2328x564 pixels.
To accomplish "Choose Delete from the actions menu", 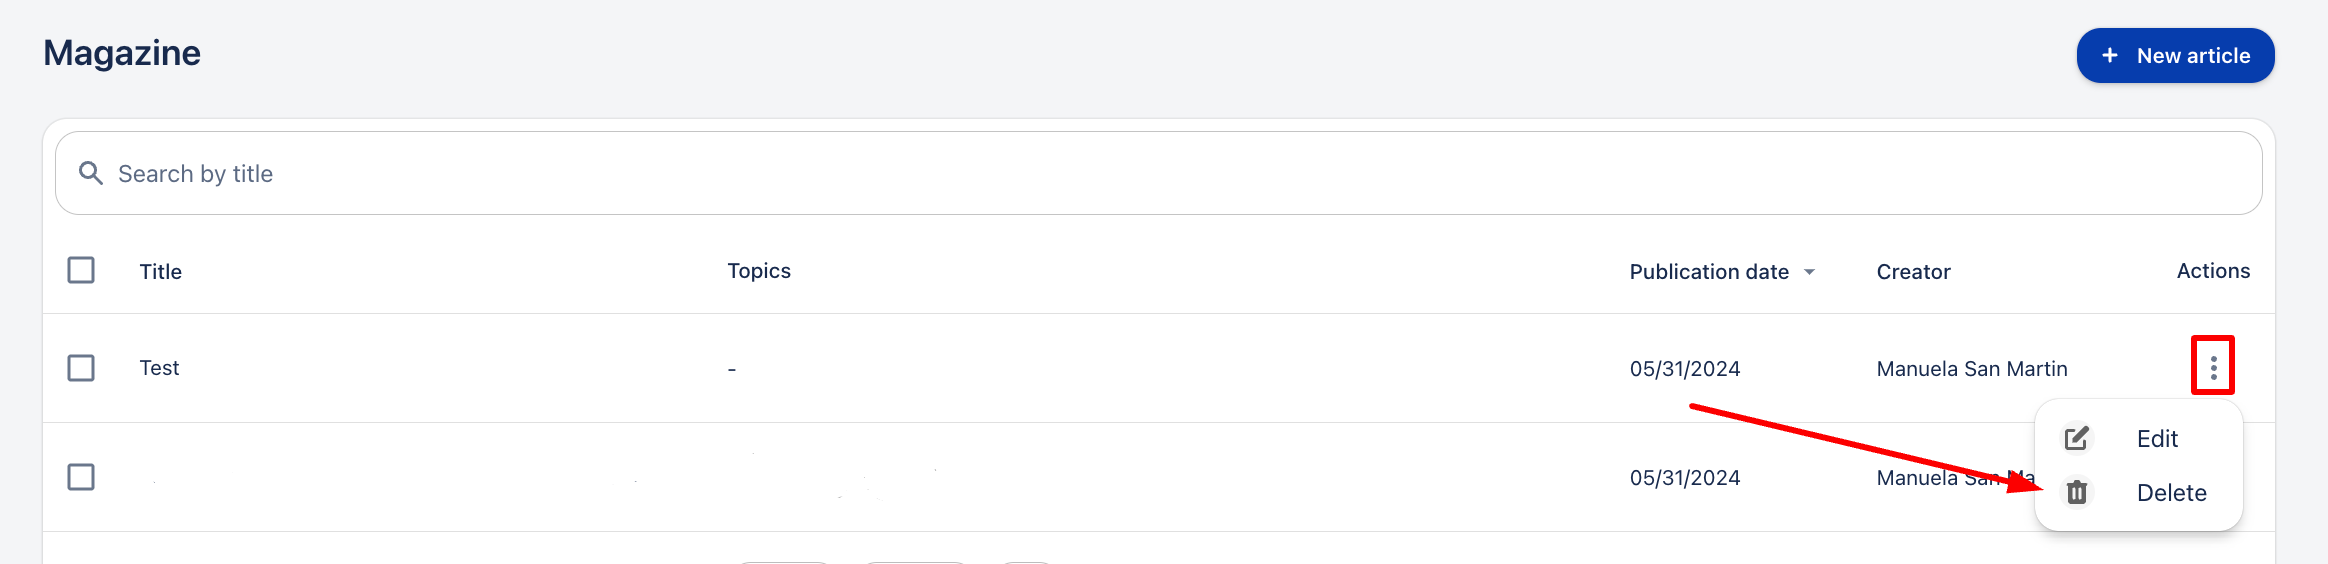I will click(x=2171, y=493).
